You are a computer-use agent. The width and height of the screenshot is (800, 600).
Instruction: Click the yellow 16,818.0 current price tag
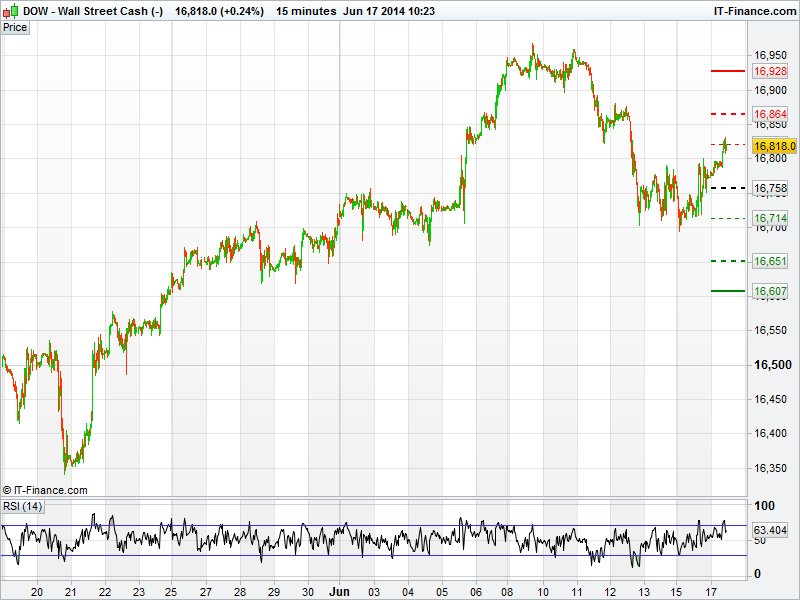pyautogui.click(x=774, y=146)
